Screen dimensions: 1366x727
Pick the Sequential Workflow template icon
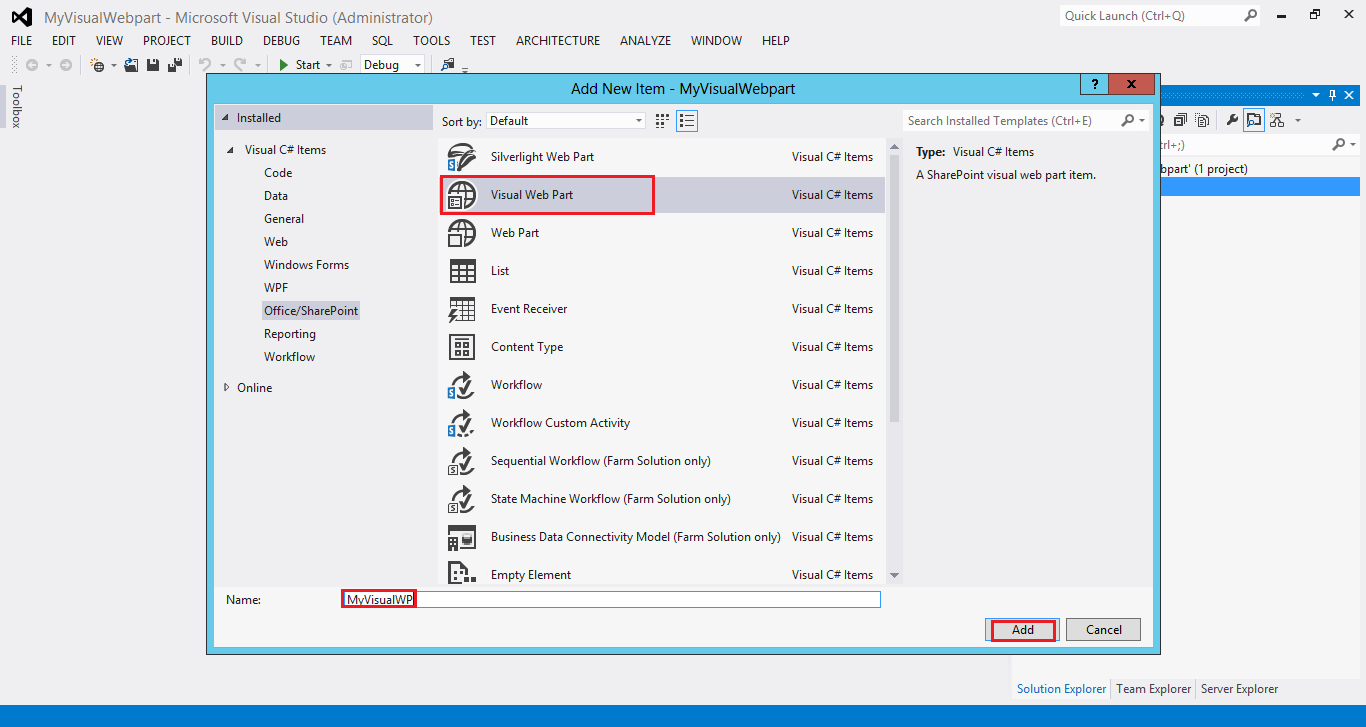click(461, 461)
